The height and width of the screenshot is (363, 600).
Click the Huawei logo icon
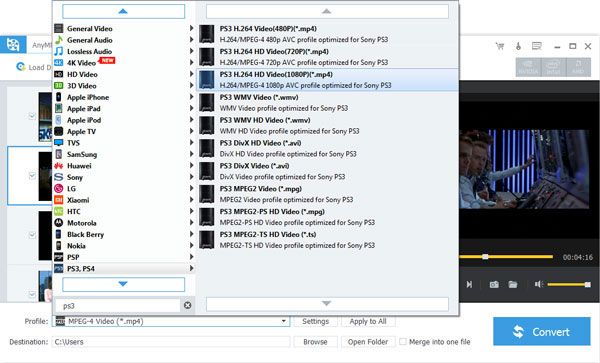click(x=59, y=166)
